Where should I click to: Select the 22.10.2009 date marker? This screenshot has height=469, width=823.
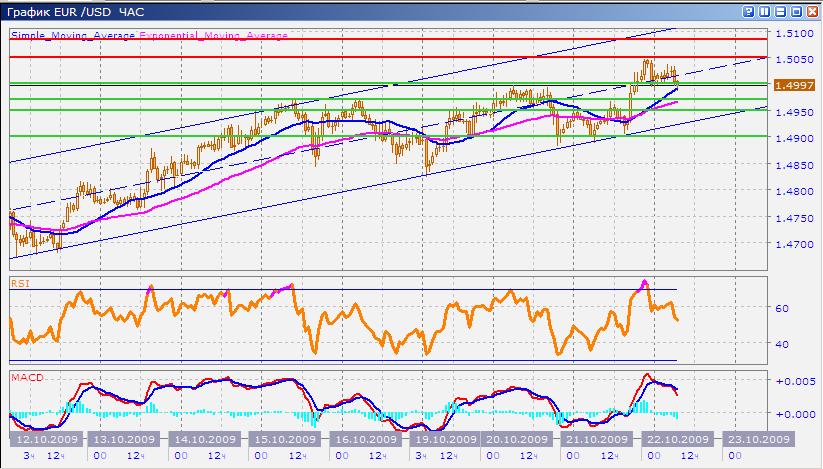point(678,439)
